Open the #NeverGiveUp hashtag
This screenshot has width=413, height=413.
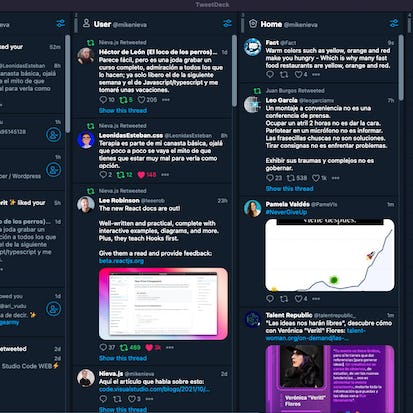[286, 212]
